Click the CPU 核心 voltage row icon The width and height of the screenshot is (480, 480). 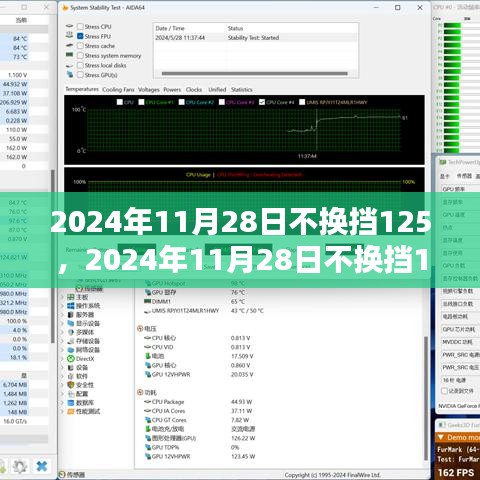click(148, 338)
